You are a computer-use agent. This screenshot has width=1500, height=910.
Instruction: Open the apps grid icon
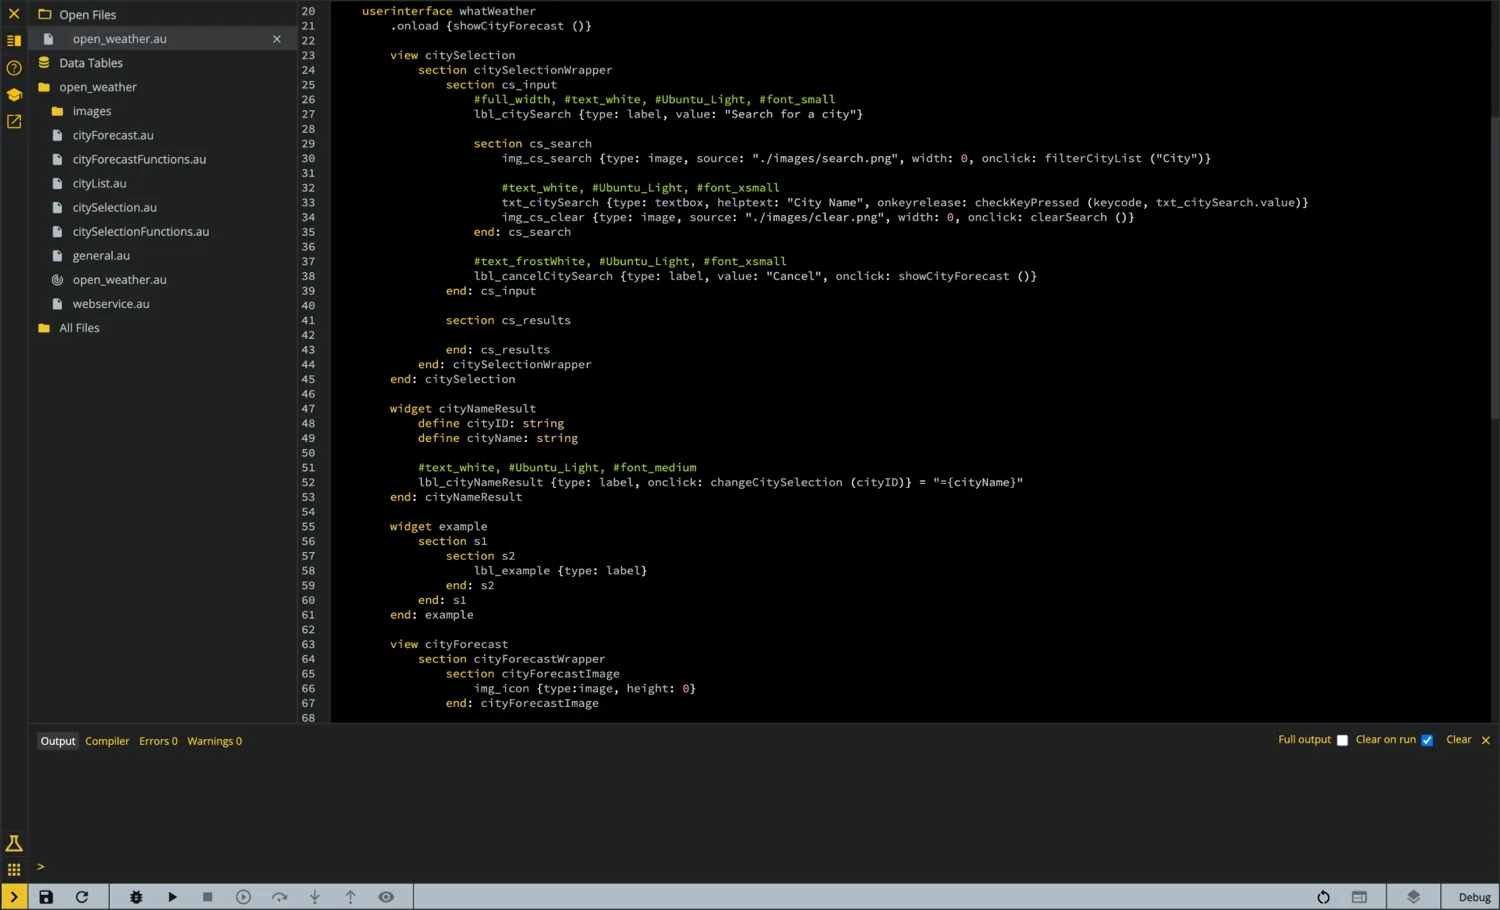14,870
